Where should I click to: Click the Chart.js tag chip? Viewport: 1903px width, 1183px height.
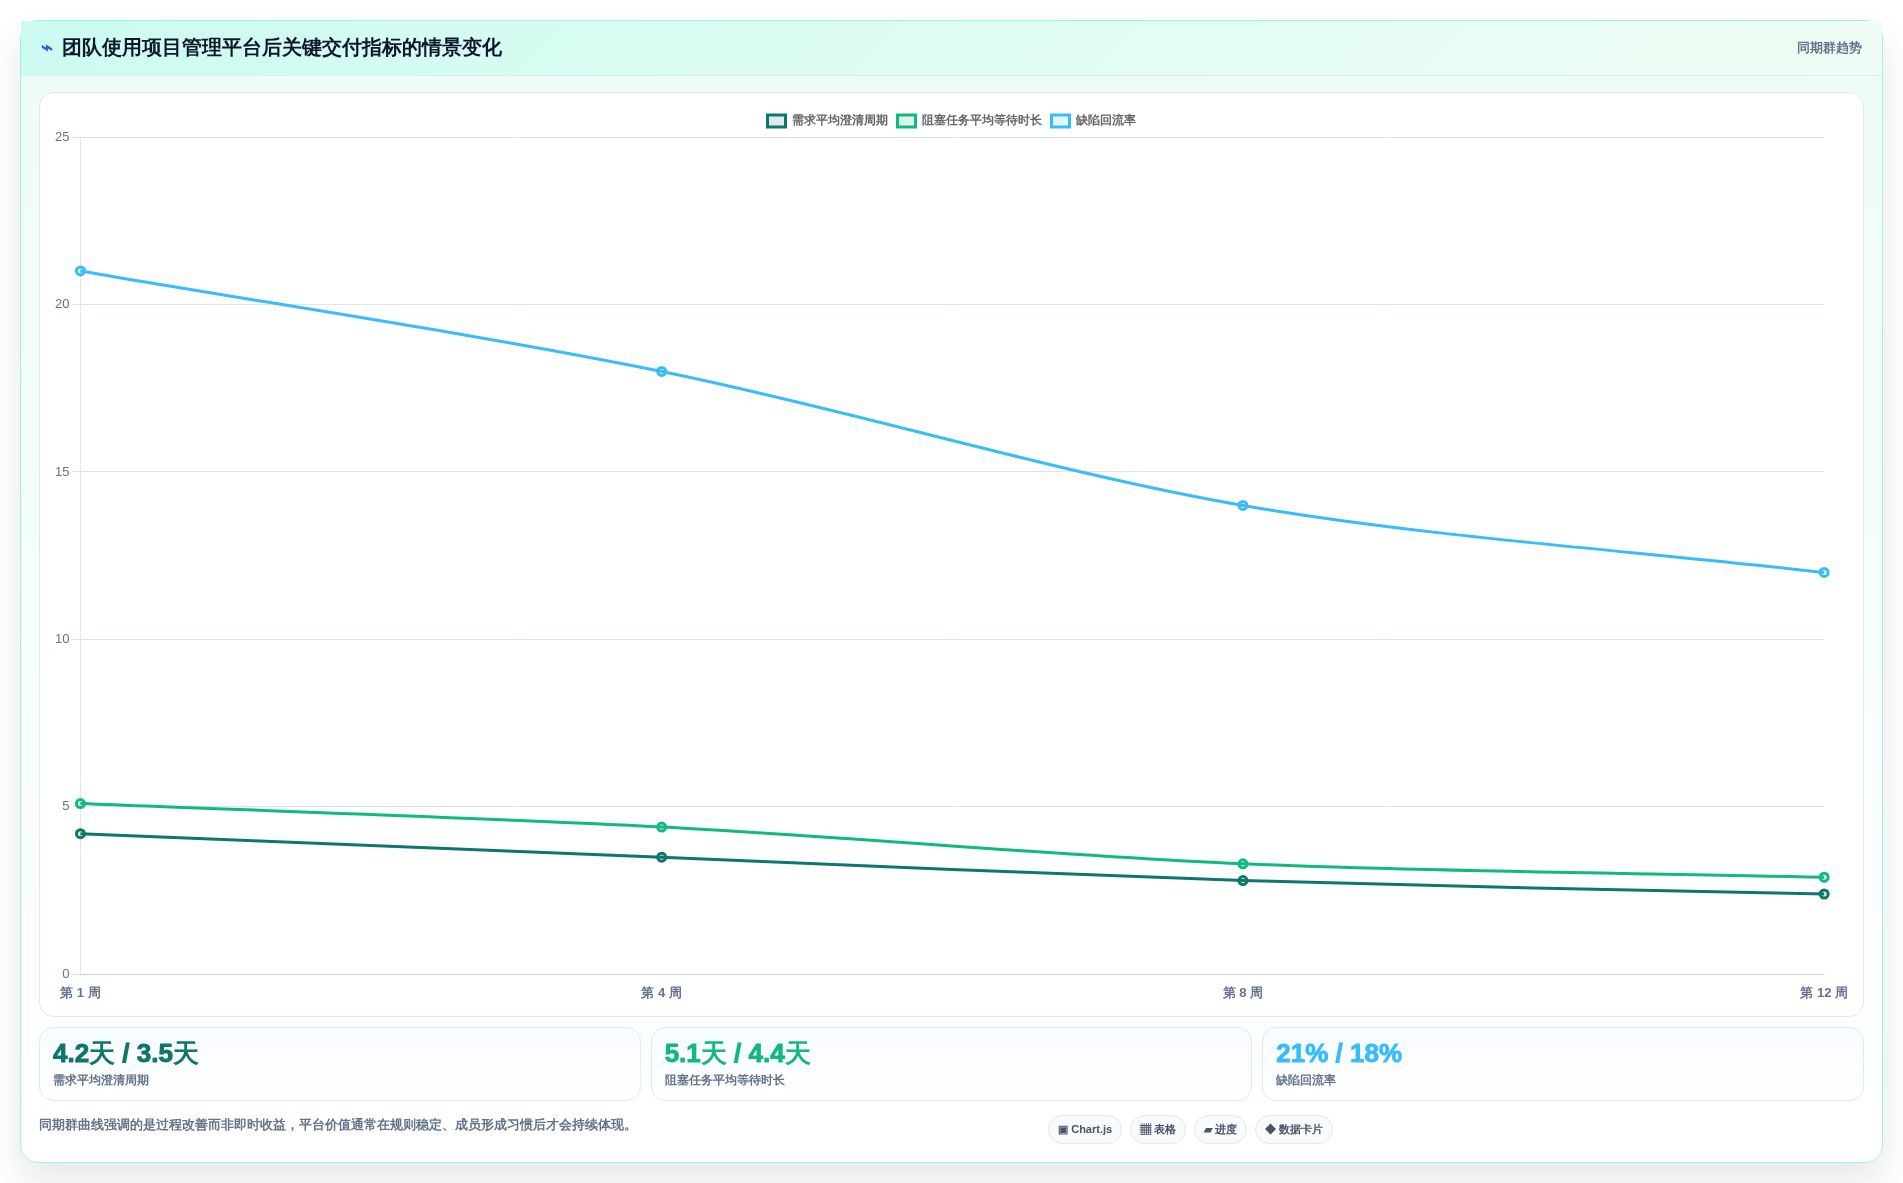(1085, 1130)
